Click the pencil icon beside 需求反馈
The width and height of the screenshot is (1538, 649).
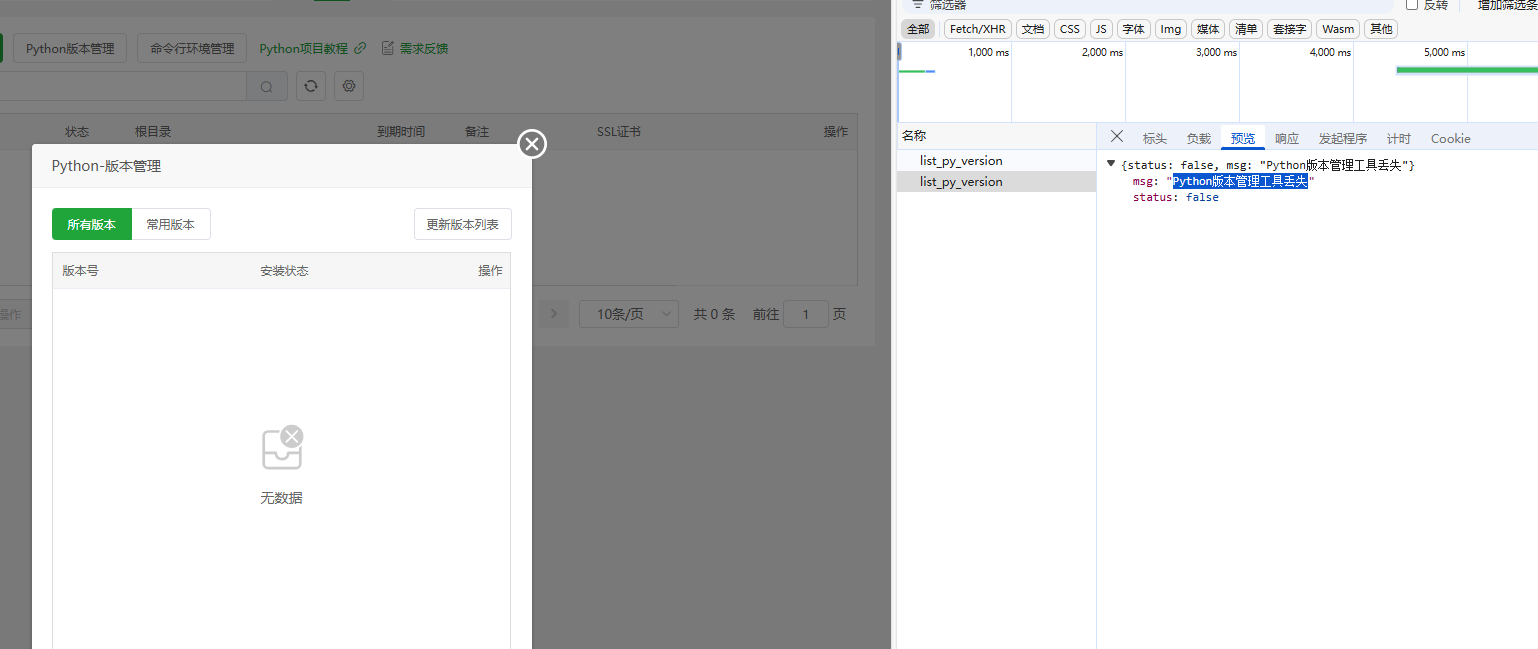coord(388,48)
